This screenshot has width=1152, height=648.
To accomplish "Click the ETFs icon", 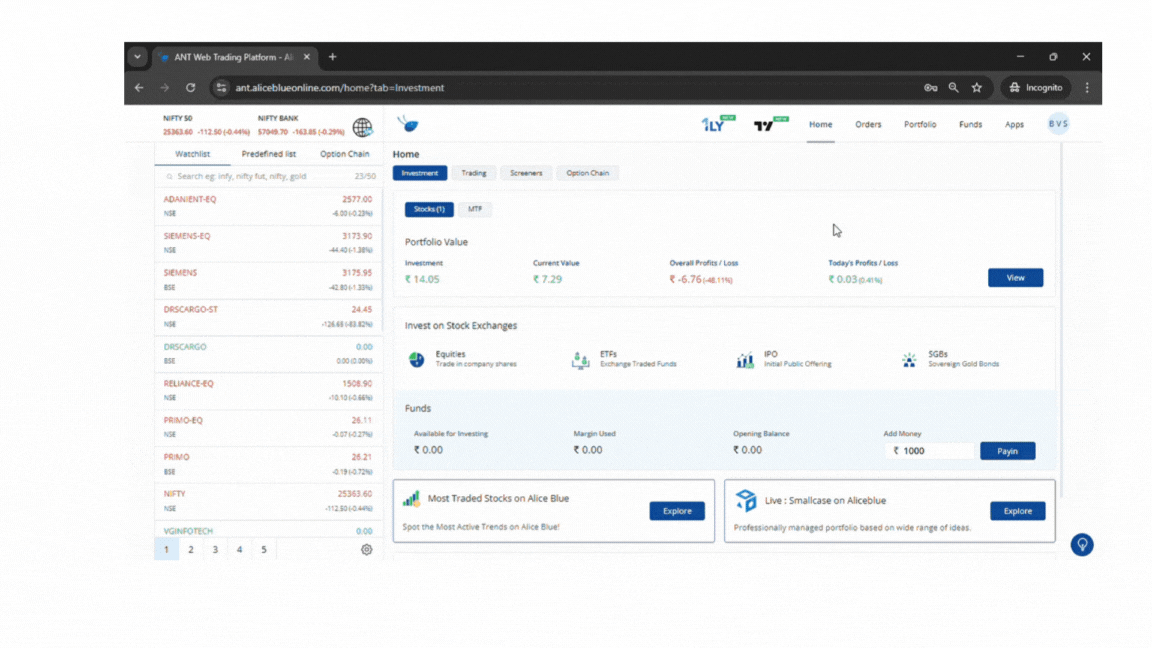I will click(580, 360).
